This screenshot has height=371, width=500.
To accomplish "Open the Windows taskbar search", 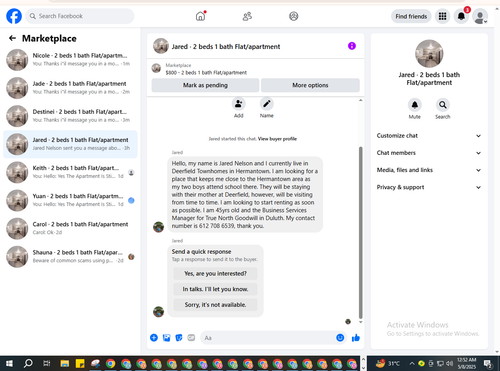I will tap(28, 363).
